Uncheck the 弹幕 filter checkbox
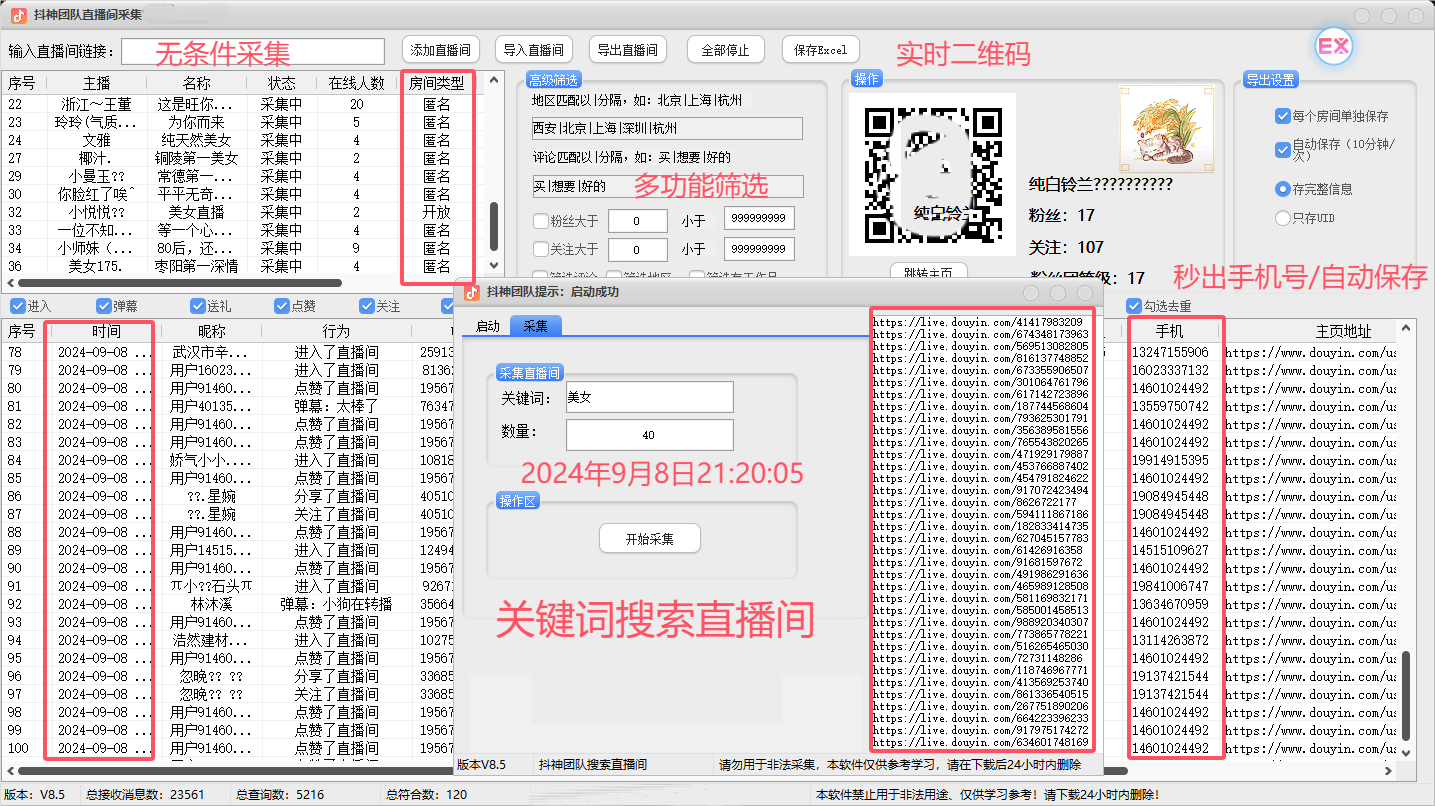The height and width of the screenshot is (806, 1435). click(104, 306)
